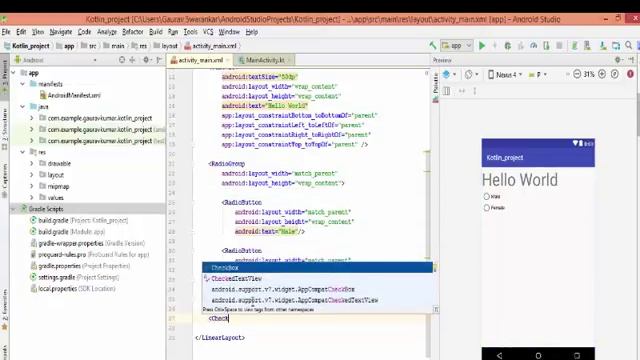Click the Make Project hammer icon
This screenshot has width=640, height=360.
coord(432,46)
